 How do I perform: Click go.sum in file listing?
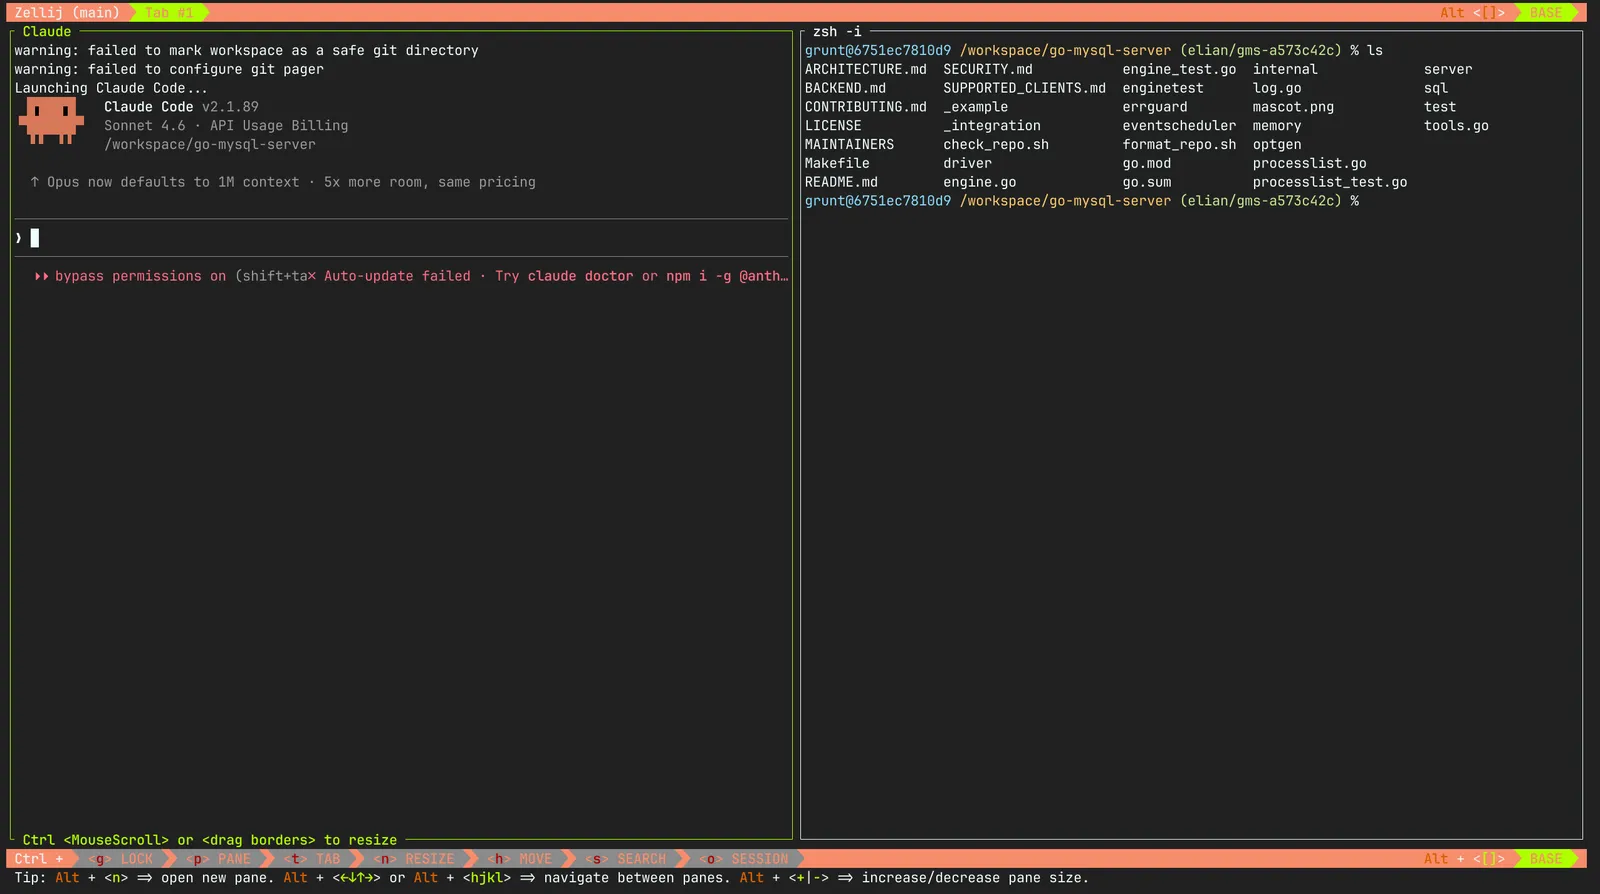click(x=1147, y=182)
